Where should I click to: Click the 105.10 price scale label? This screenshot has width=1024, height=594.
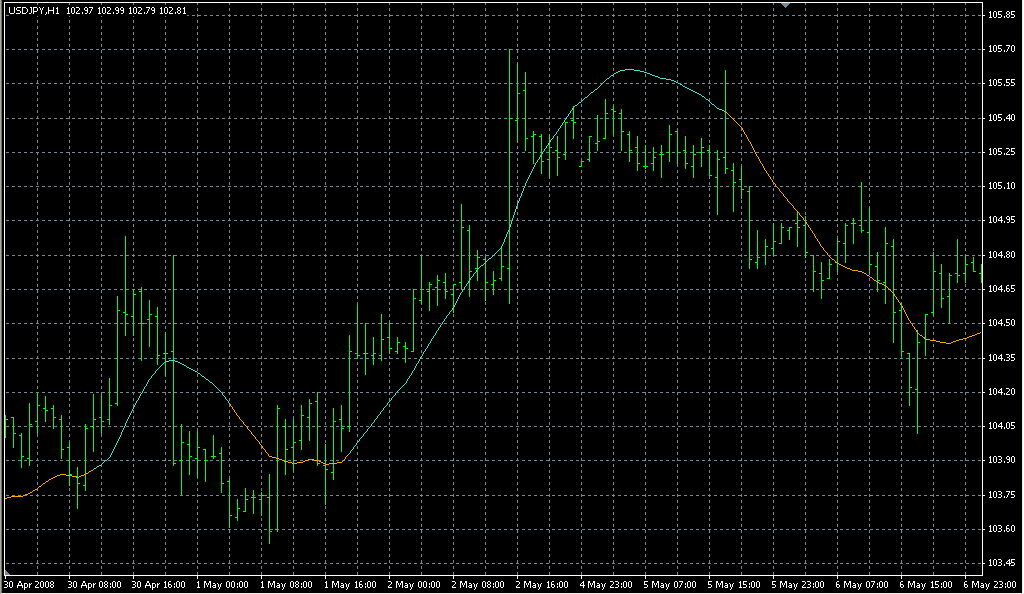1001,186
